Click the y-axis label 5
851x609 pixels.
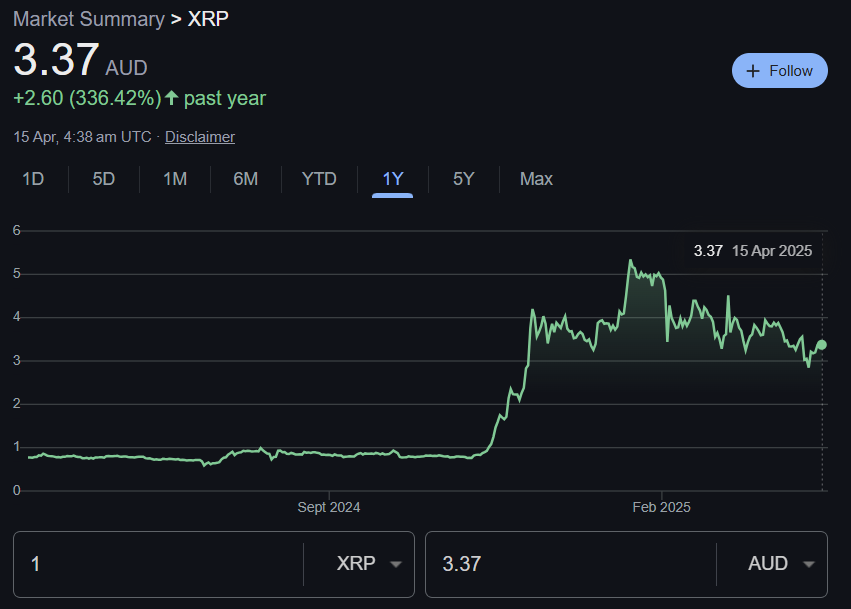pyautogui.click(x=17, y=274)
